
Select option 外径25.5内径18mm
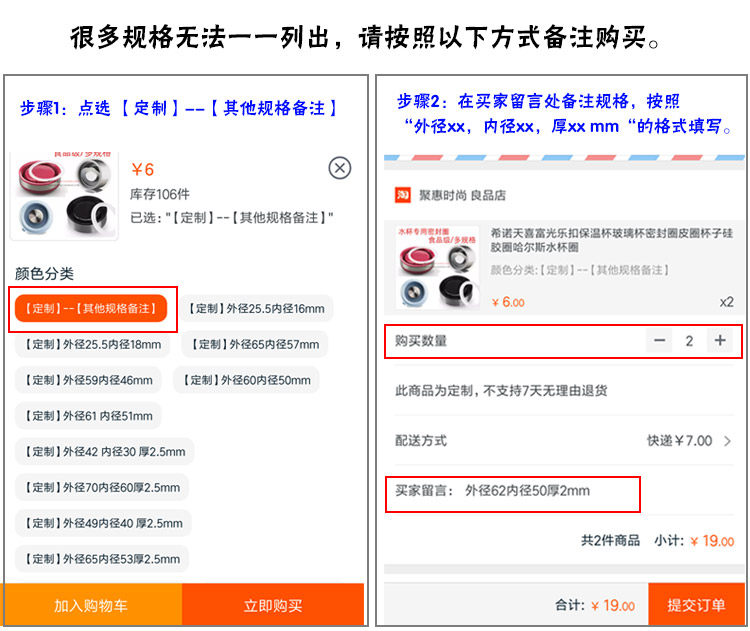(x=93, y=344)
